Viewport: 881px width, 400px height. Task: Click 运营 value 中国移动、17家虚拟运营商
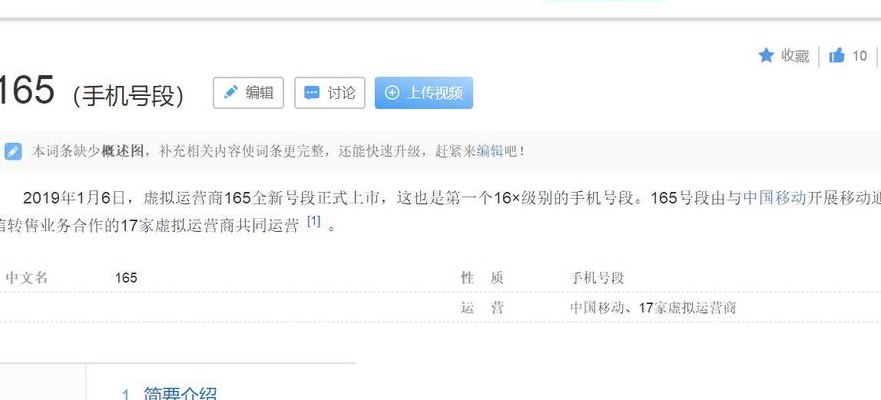[x=653, y=308]
